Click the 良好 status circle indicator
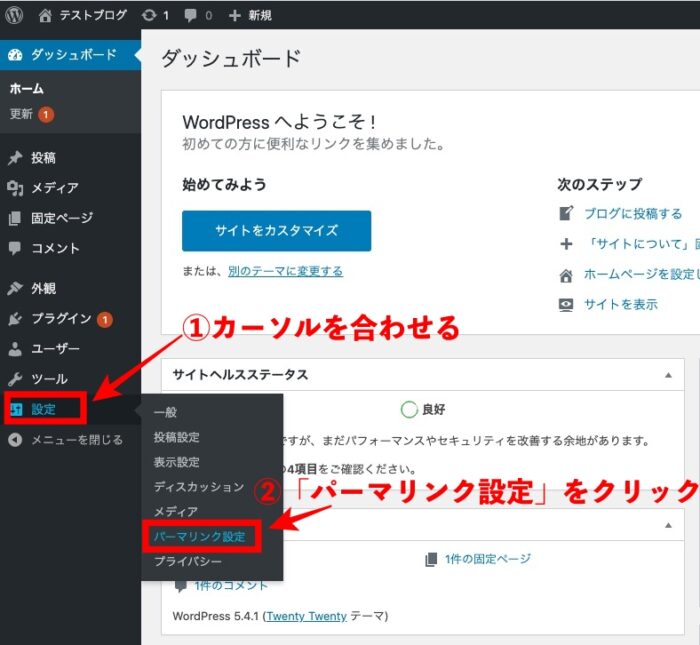This screenshot has width=700, height=645. click(409, 409)
